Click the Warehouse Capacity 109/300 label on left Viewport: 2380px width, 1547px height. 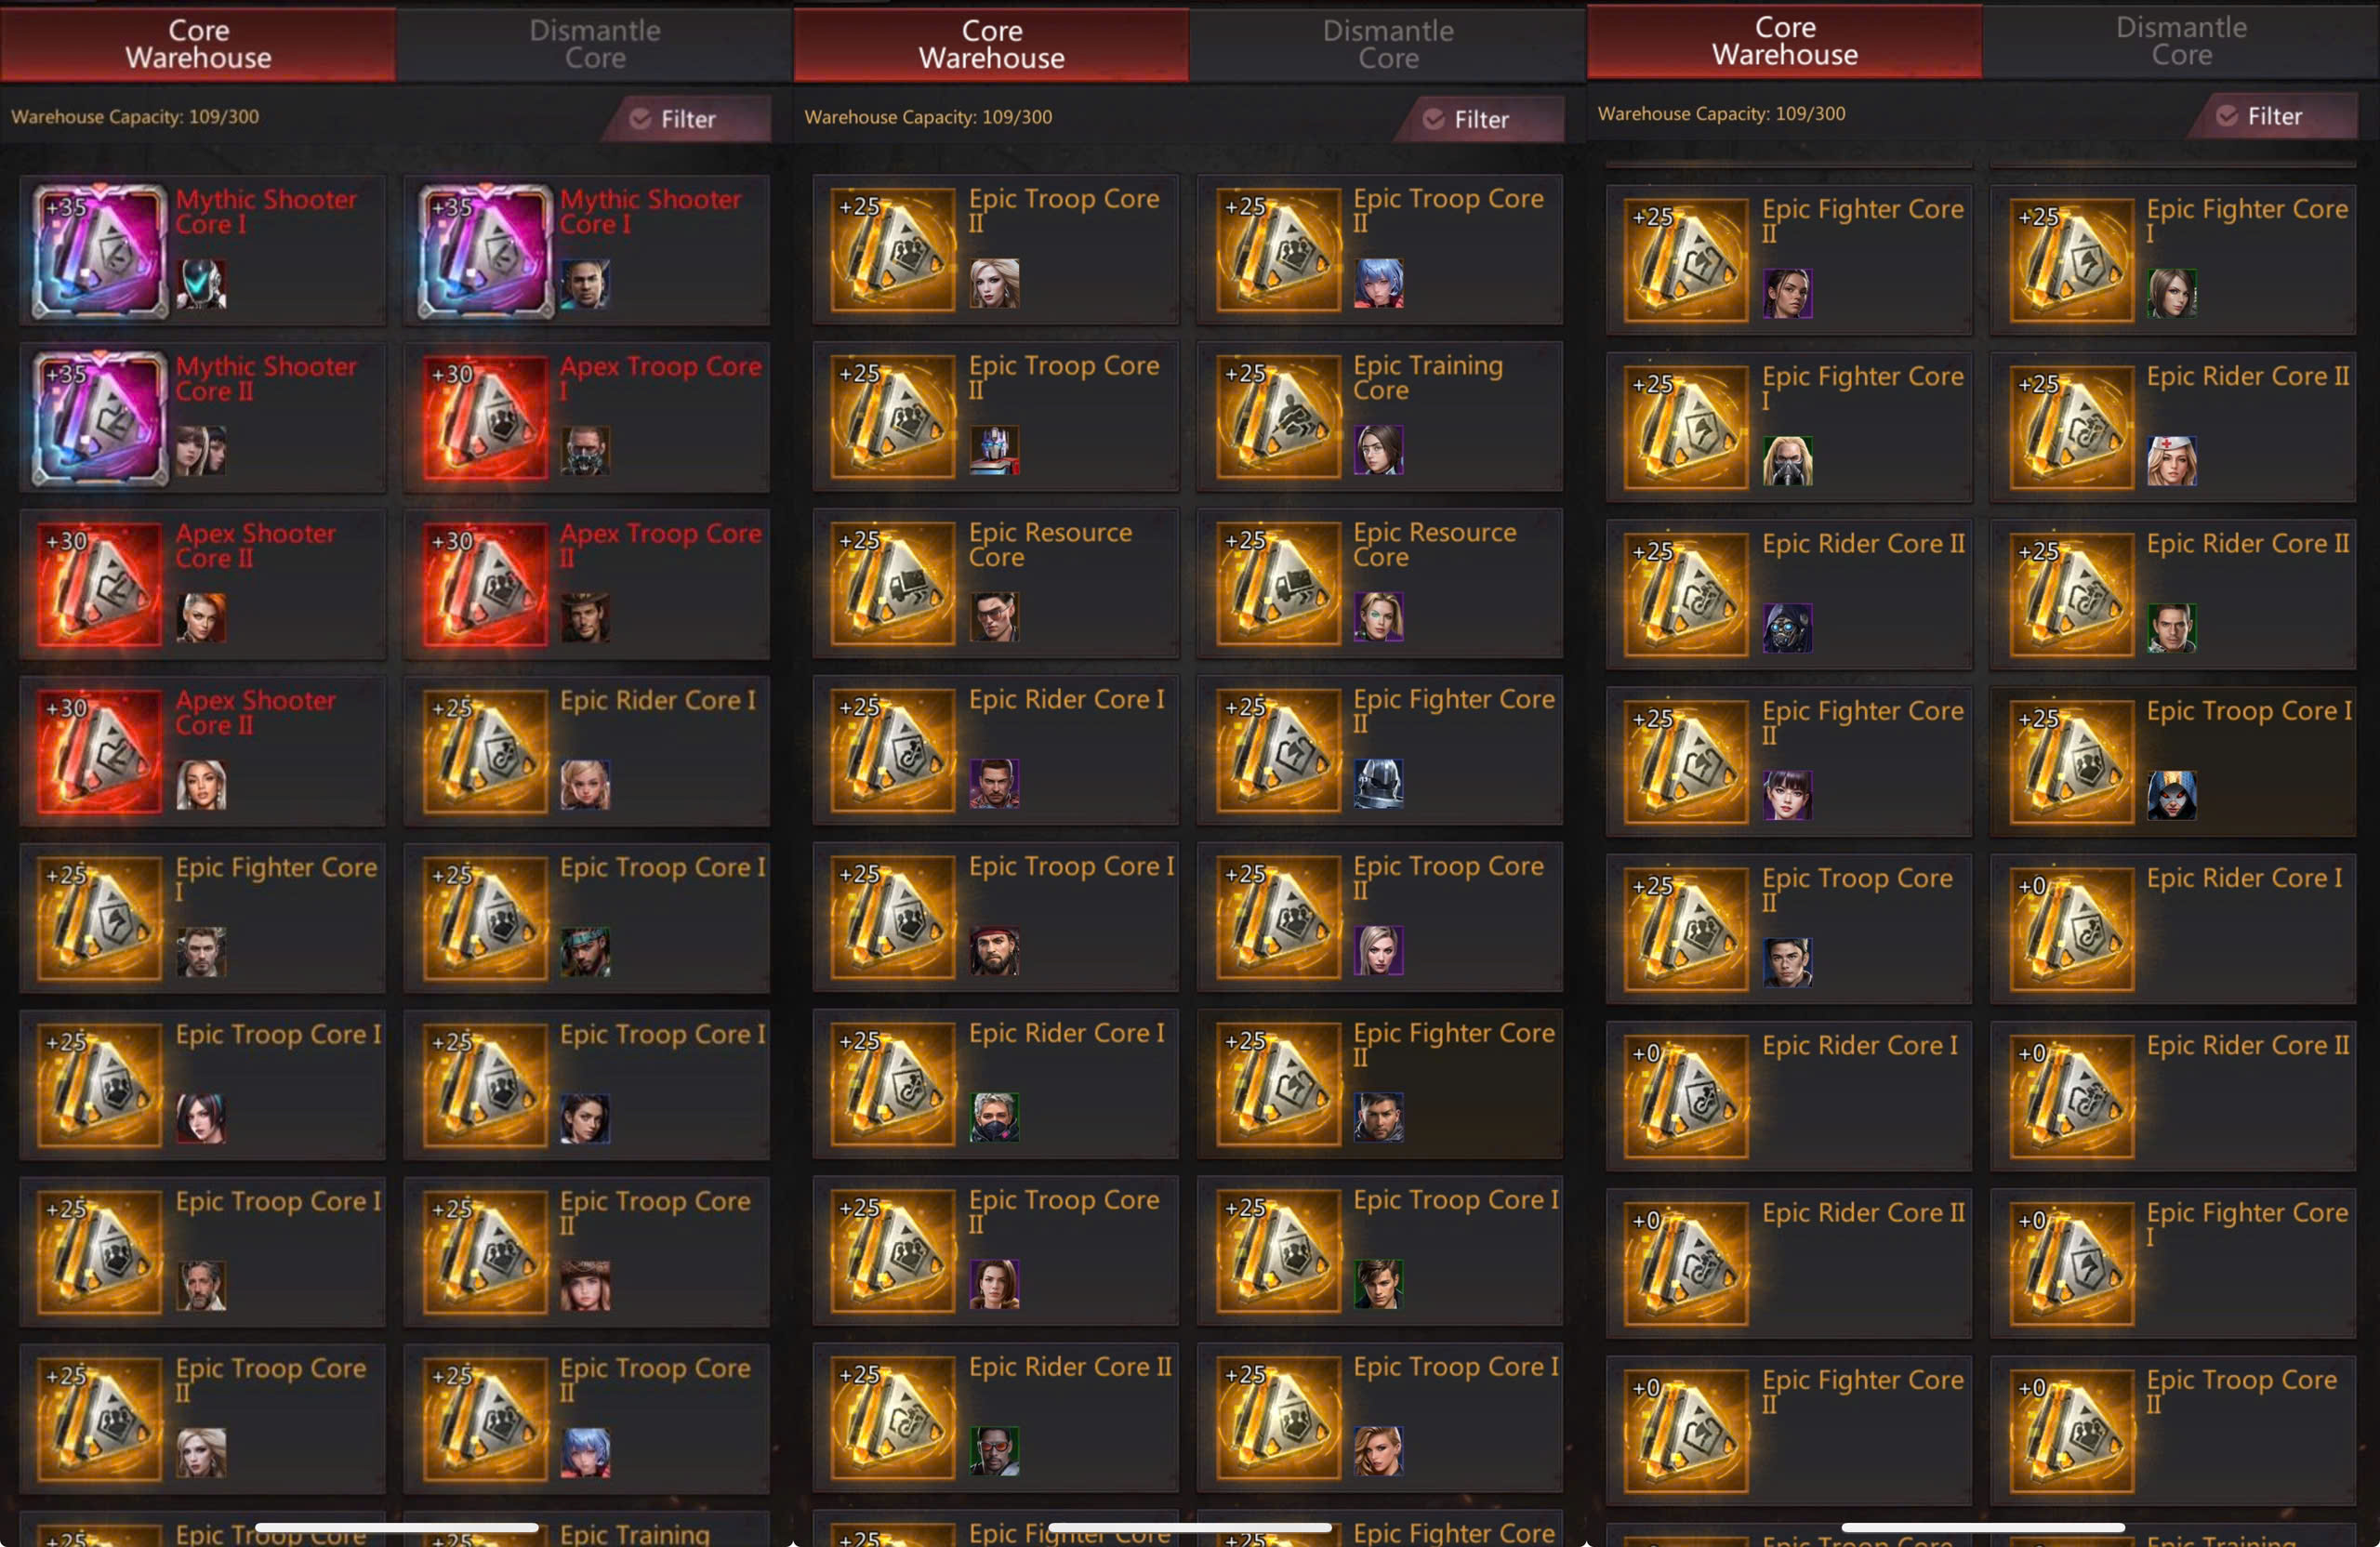[x=135, y=117]
